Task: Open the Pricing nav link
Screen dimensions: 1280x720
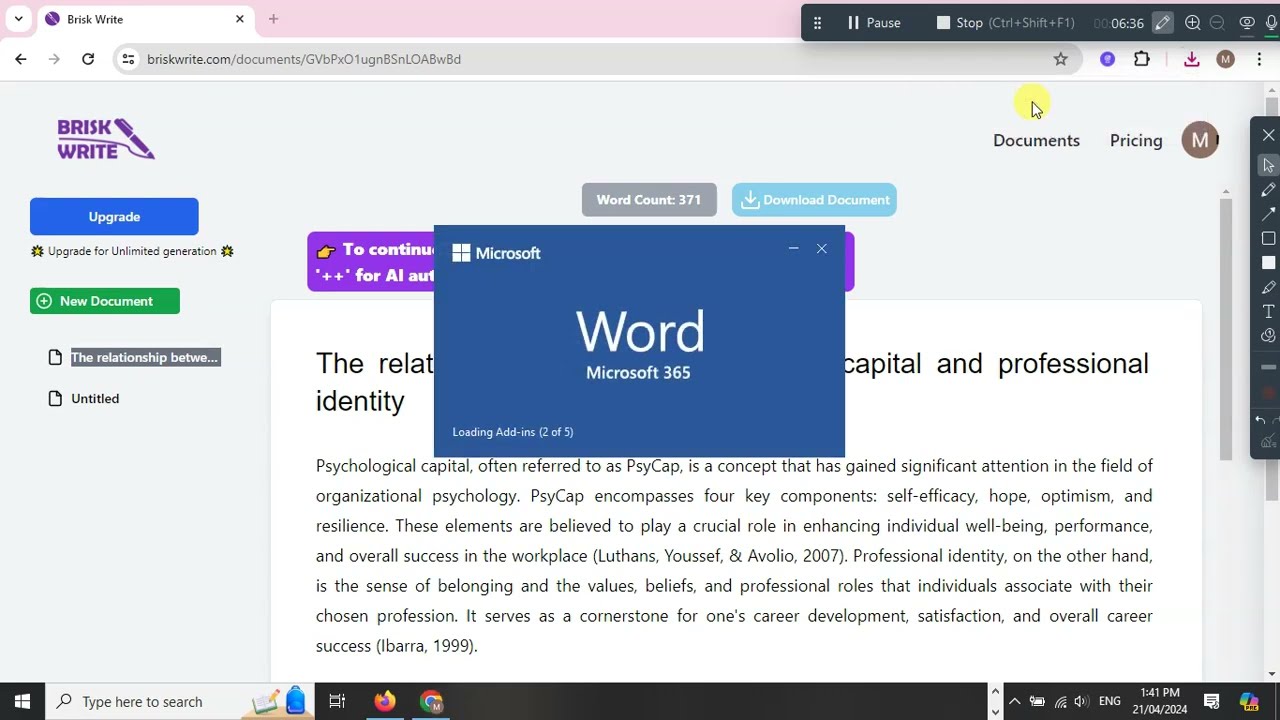Action: [1136, 140]
